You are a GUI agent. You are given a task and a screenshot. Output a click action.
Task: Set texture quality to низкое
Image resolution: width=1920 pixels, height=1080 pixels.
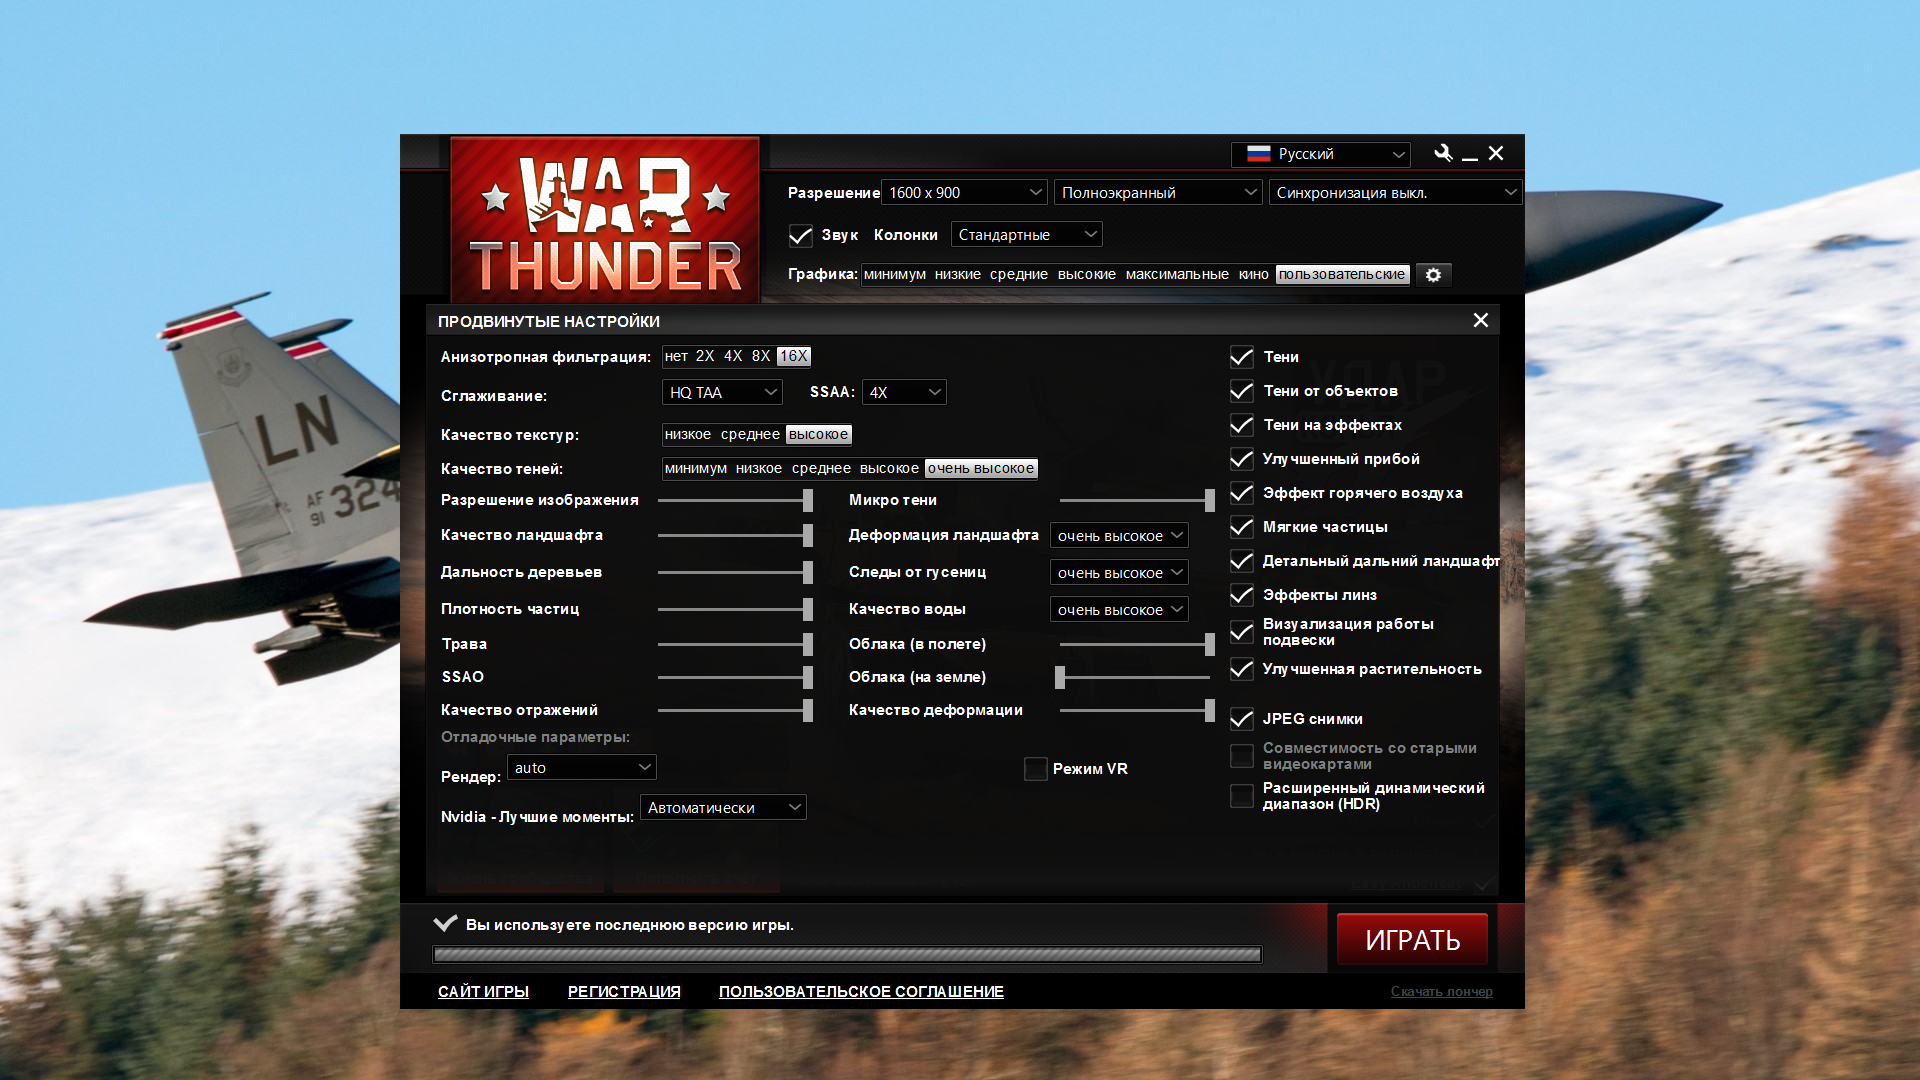coord(687,434)
